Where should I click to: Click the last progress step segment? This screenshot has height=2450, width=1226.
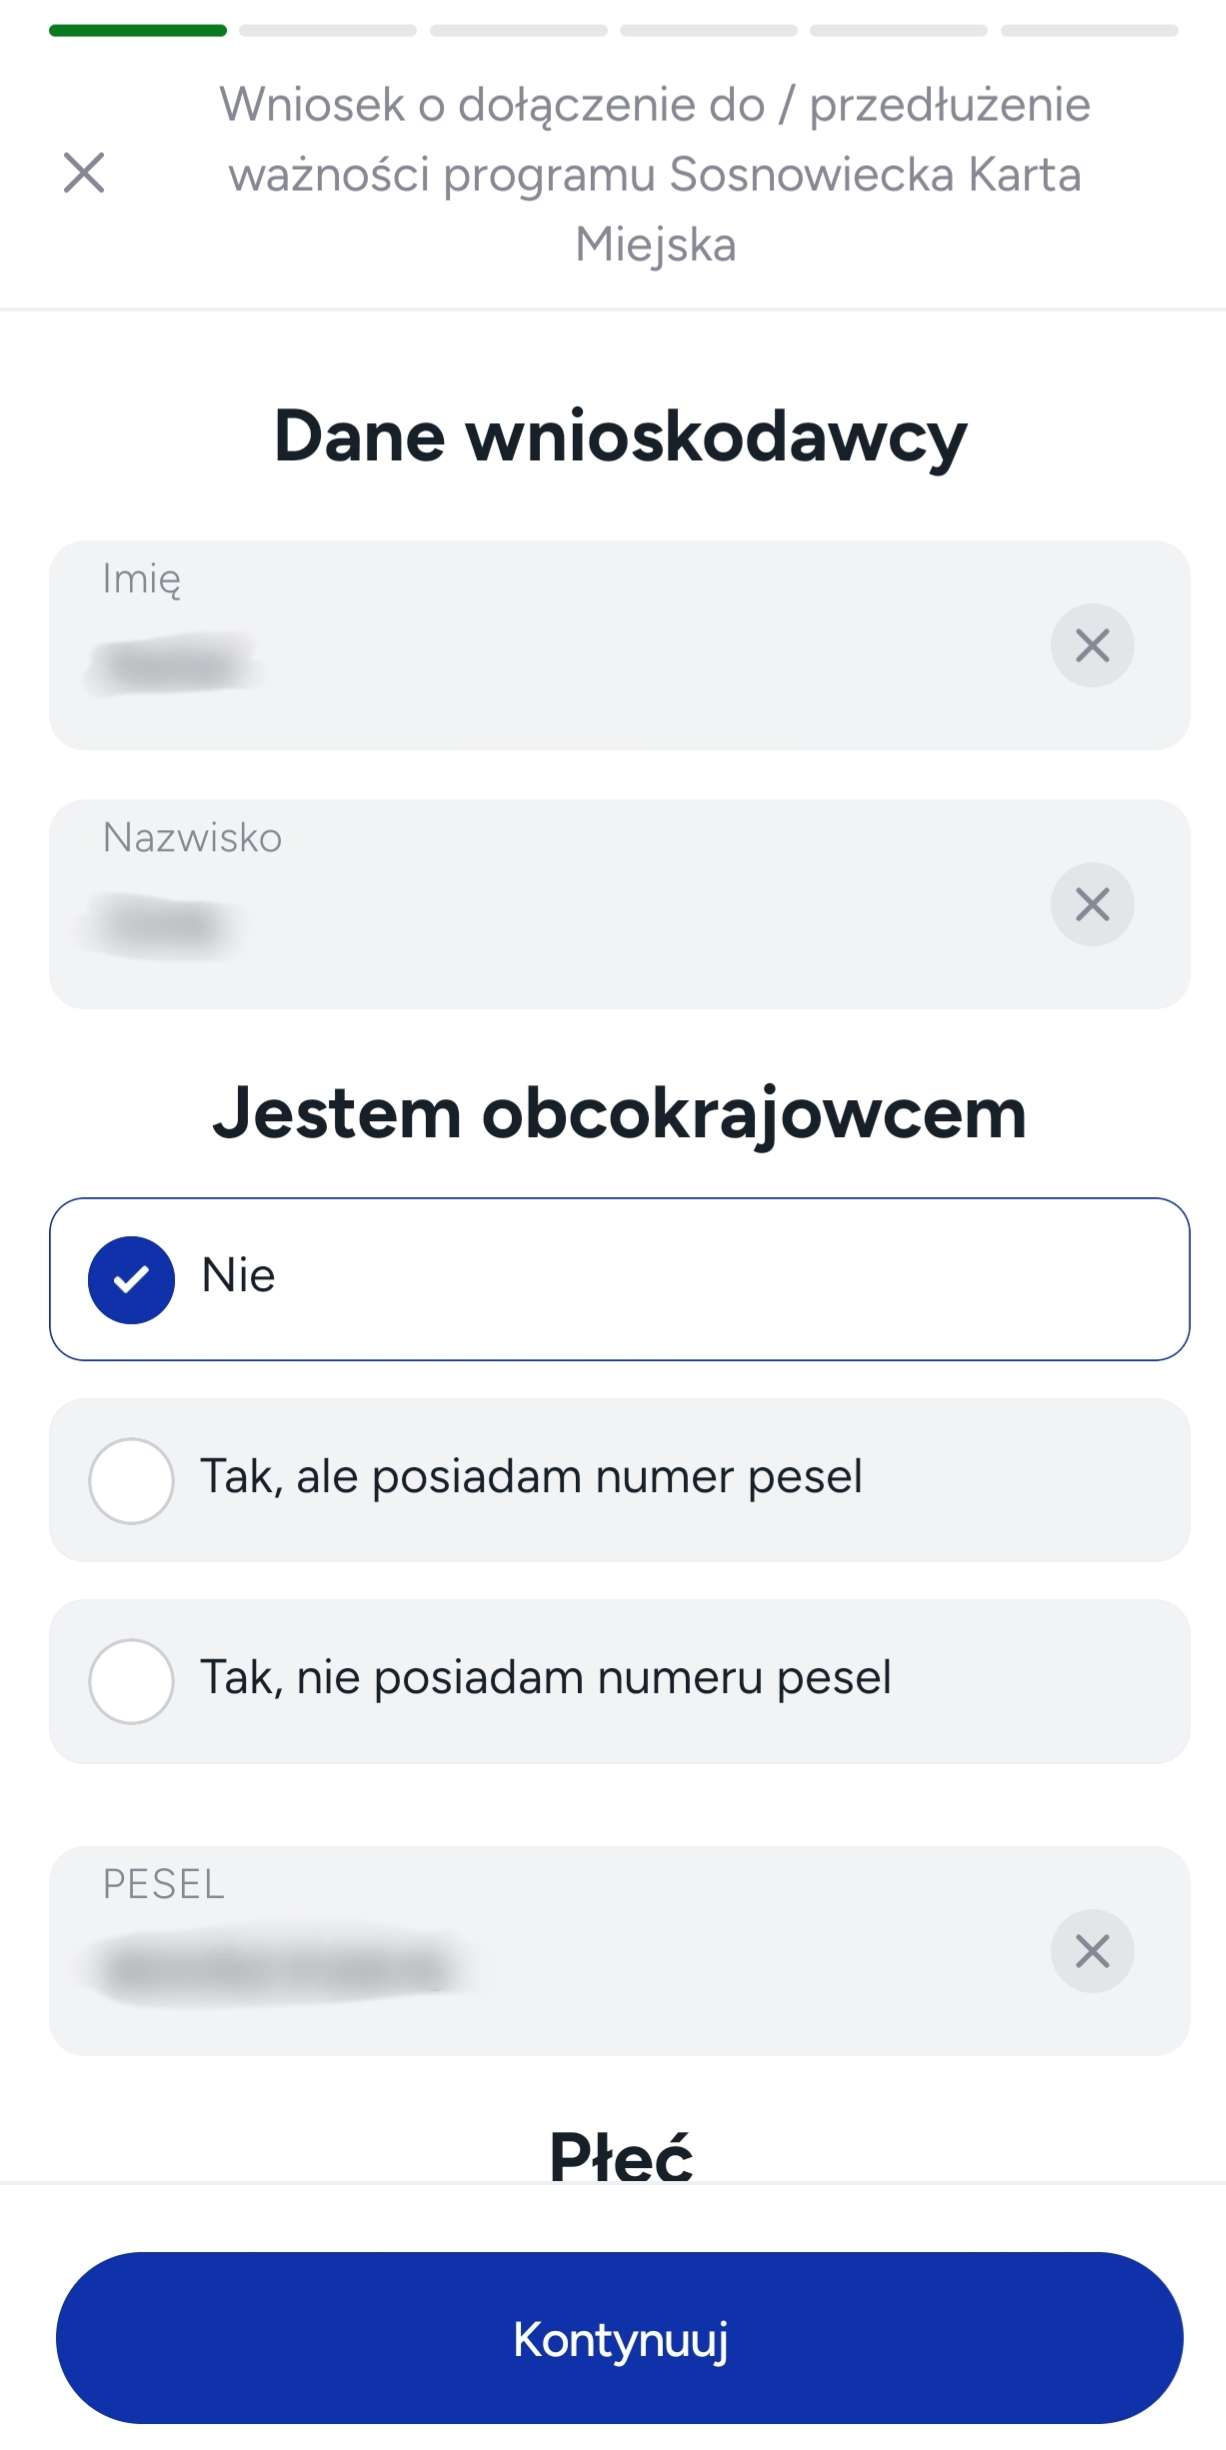pos(1089,31)
